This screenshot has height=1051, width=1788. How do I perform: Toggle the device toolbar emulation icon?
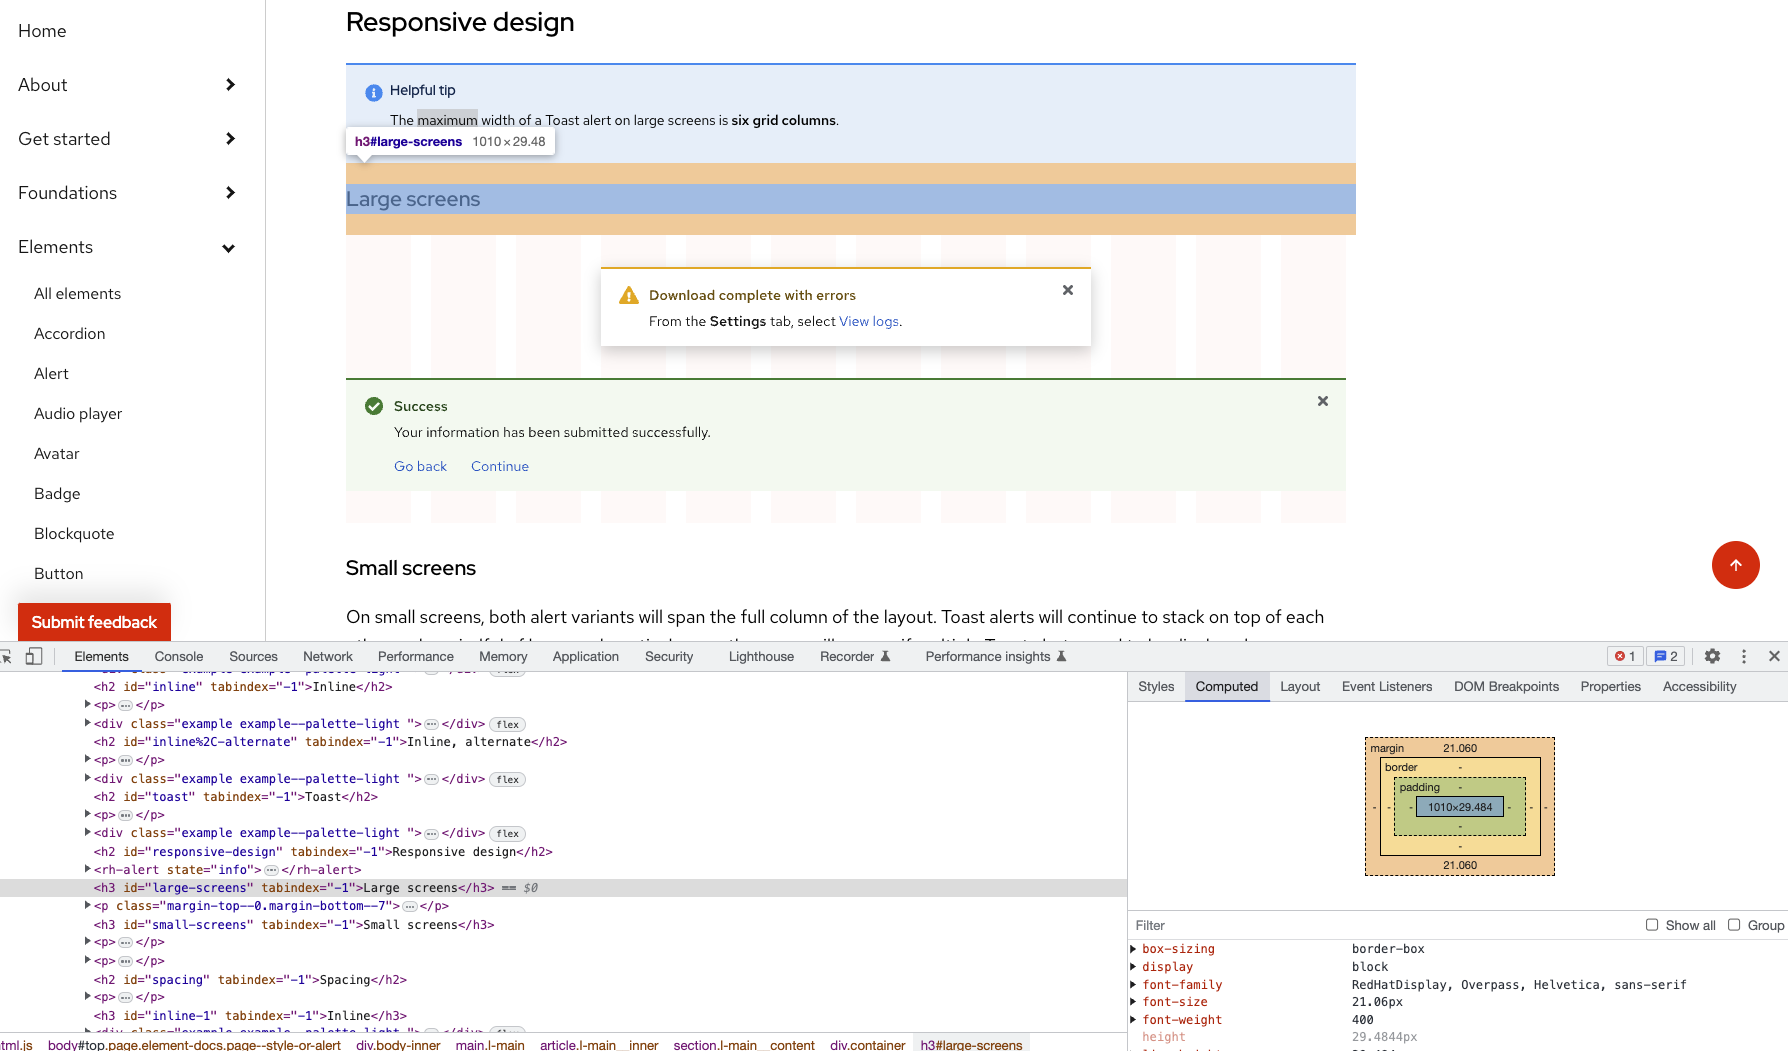coord(35,656)
